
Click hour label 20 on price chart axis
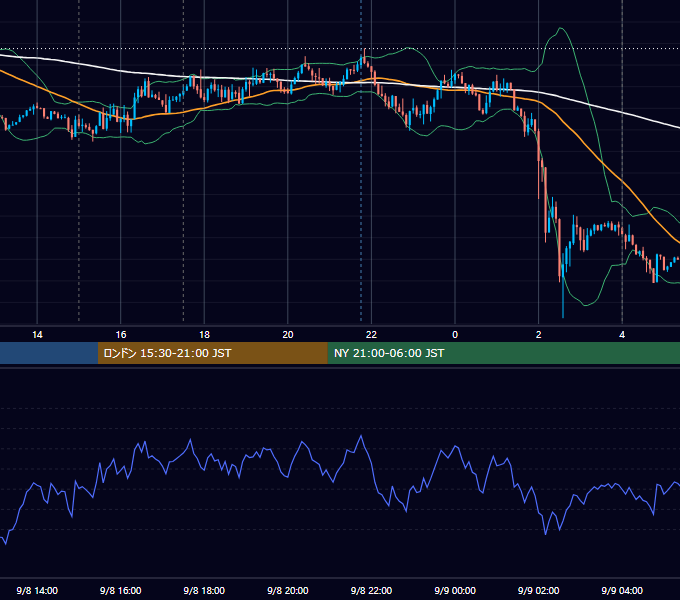288,335
